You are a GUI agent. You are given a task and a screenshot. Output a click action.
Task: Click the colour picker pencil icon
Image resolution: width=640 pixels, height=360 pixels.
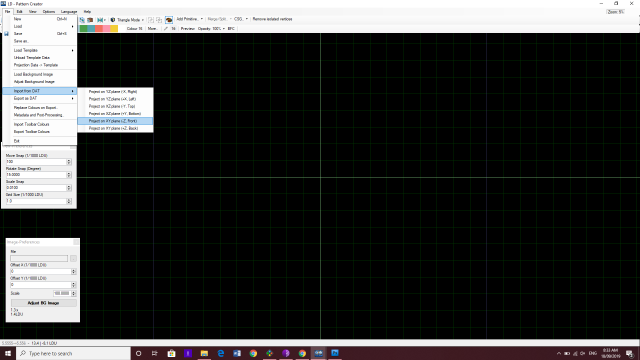(166, 29)
